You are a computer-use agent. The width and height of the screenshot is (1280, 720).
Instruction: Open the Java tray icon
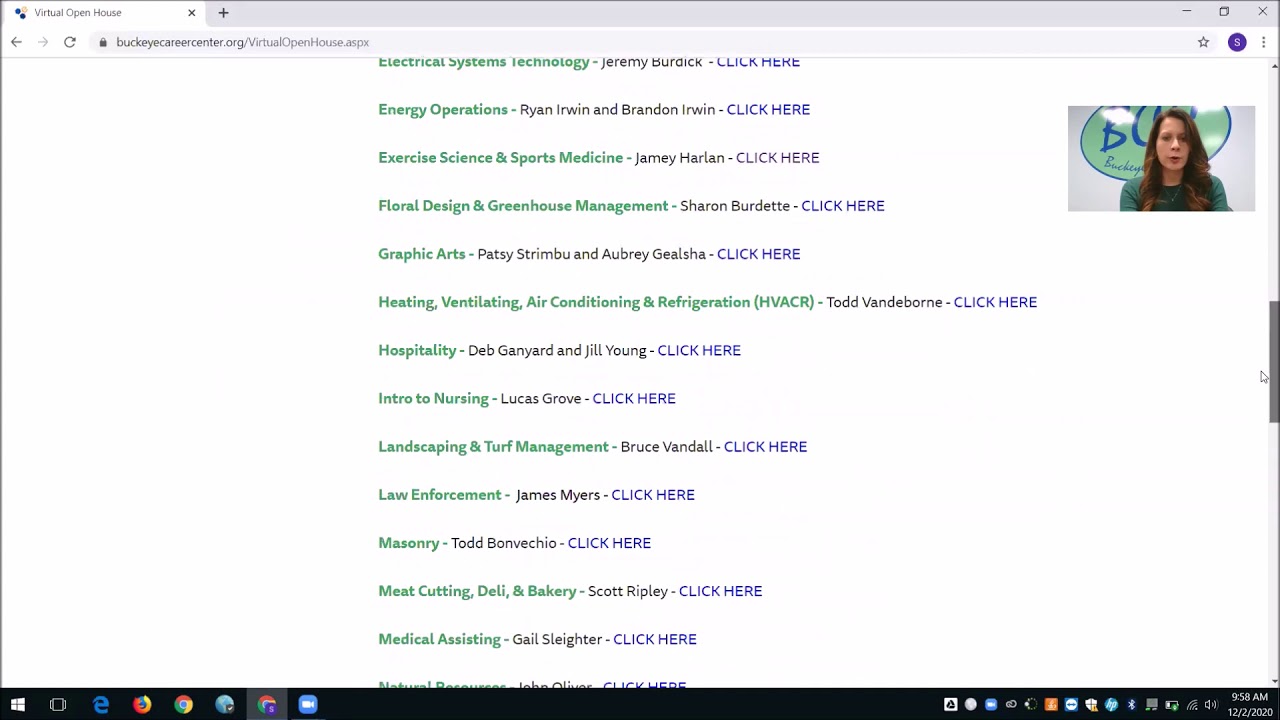click(1051, 705)
